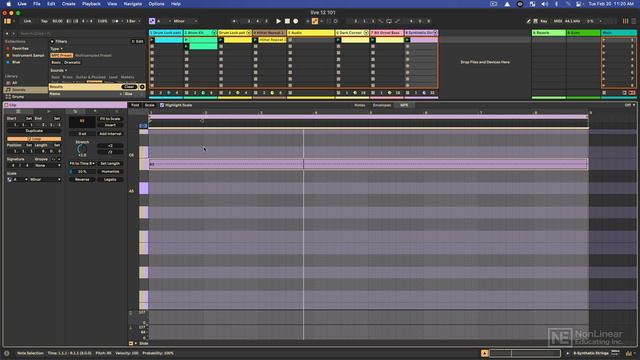The image size is (640, 360).
Task: Select the Bit Growl Bass track header
Action: click(387, 33)
